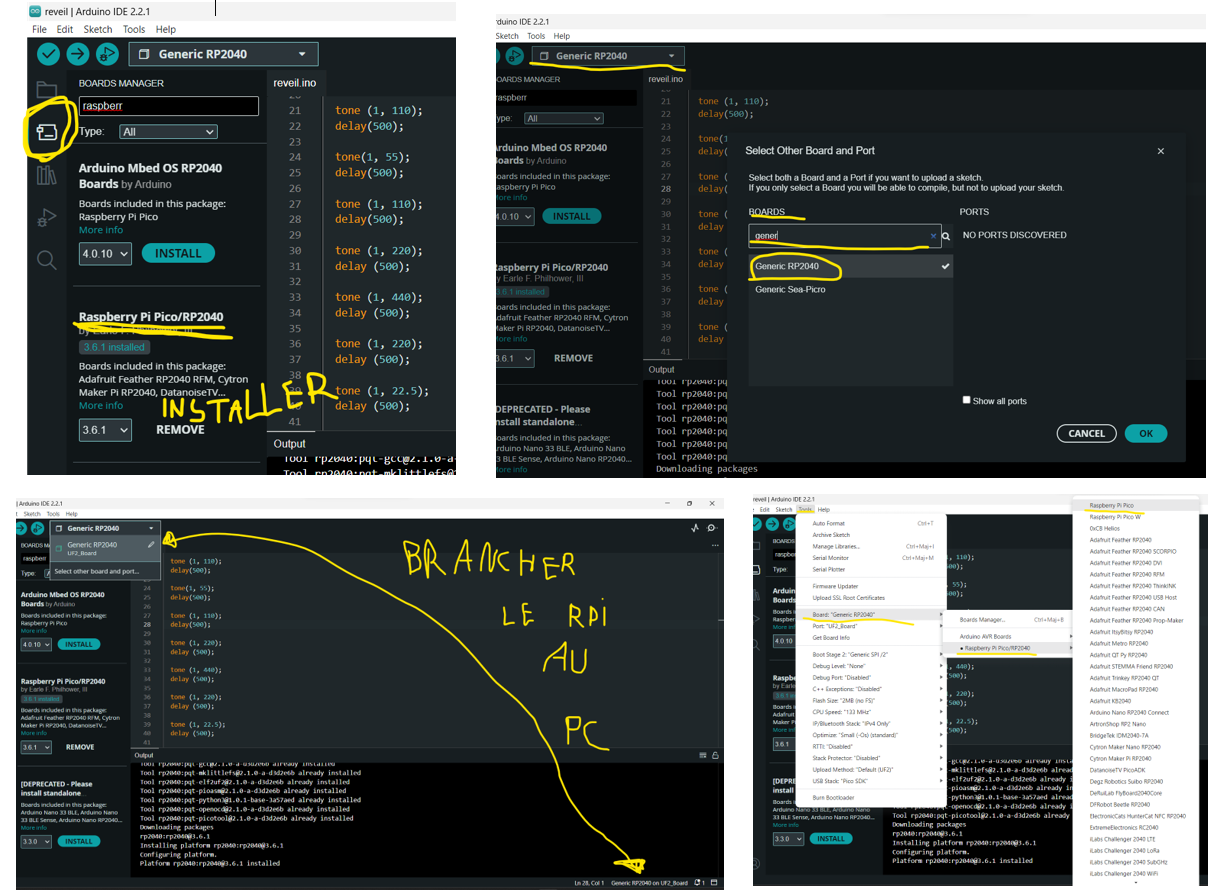Screen dimensions: 1216x893
Task: Open the 3.3.0 version dropdown in bottom-left screenshot
Action: (x=36, y=842)
